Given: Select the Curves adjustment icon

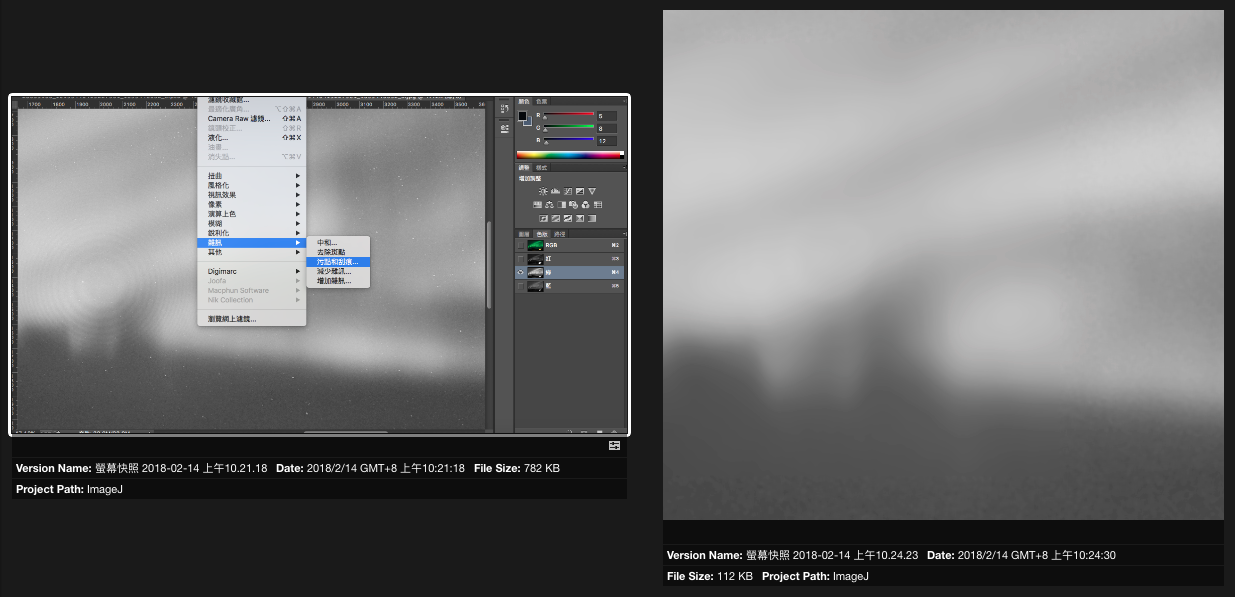Looking at the screenshot, I should [x=568, y=191].
